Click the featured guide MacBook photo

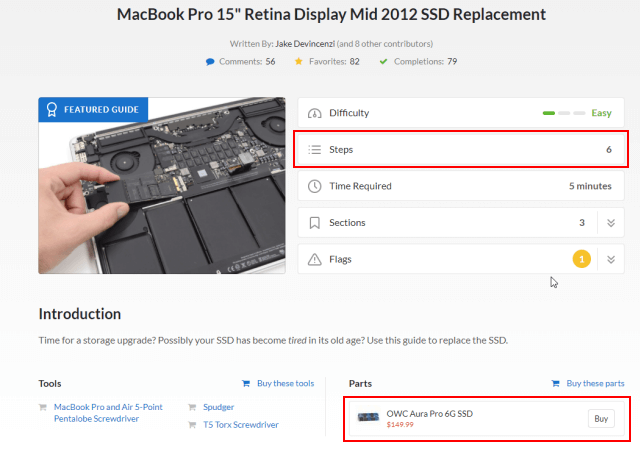(x=162, y=185)
